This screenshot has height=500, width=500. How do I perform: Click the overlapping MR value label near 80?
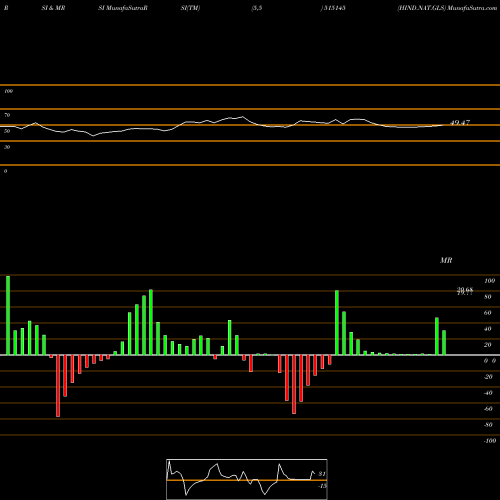(x=465, y=292)
